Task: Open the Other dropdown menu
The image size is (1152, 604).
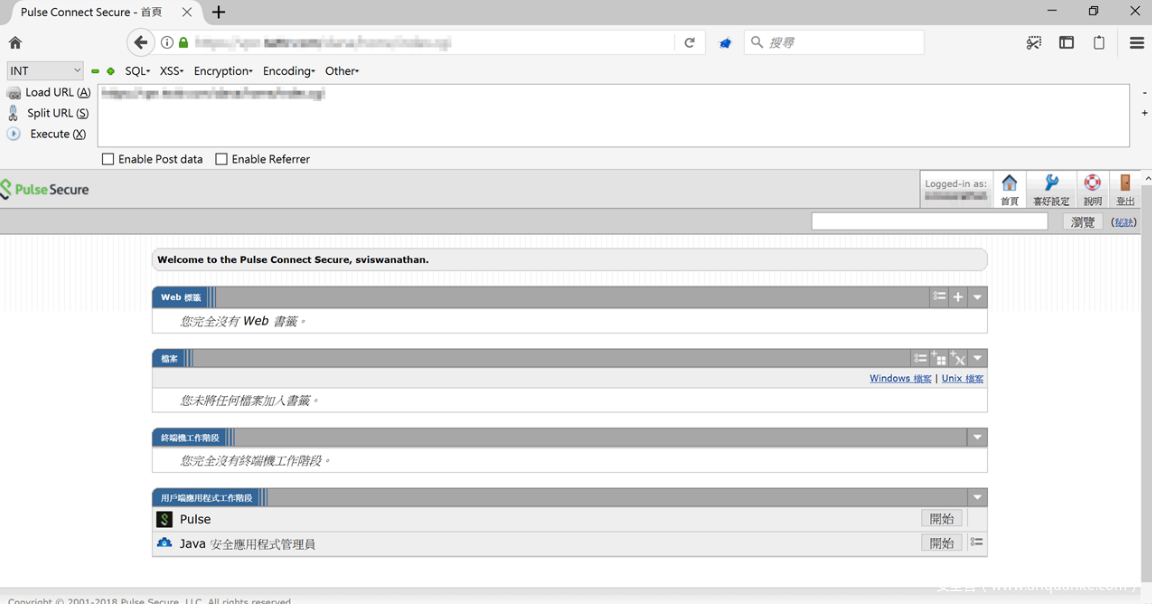Action: 342,71
